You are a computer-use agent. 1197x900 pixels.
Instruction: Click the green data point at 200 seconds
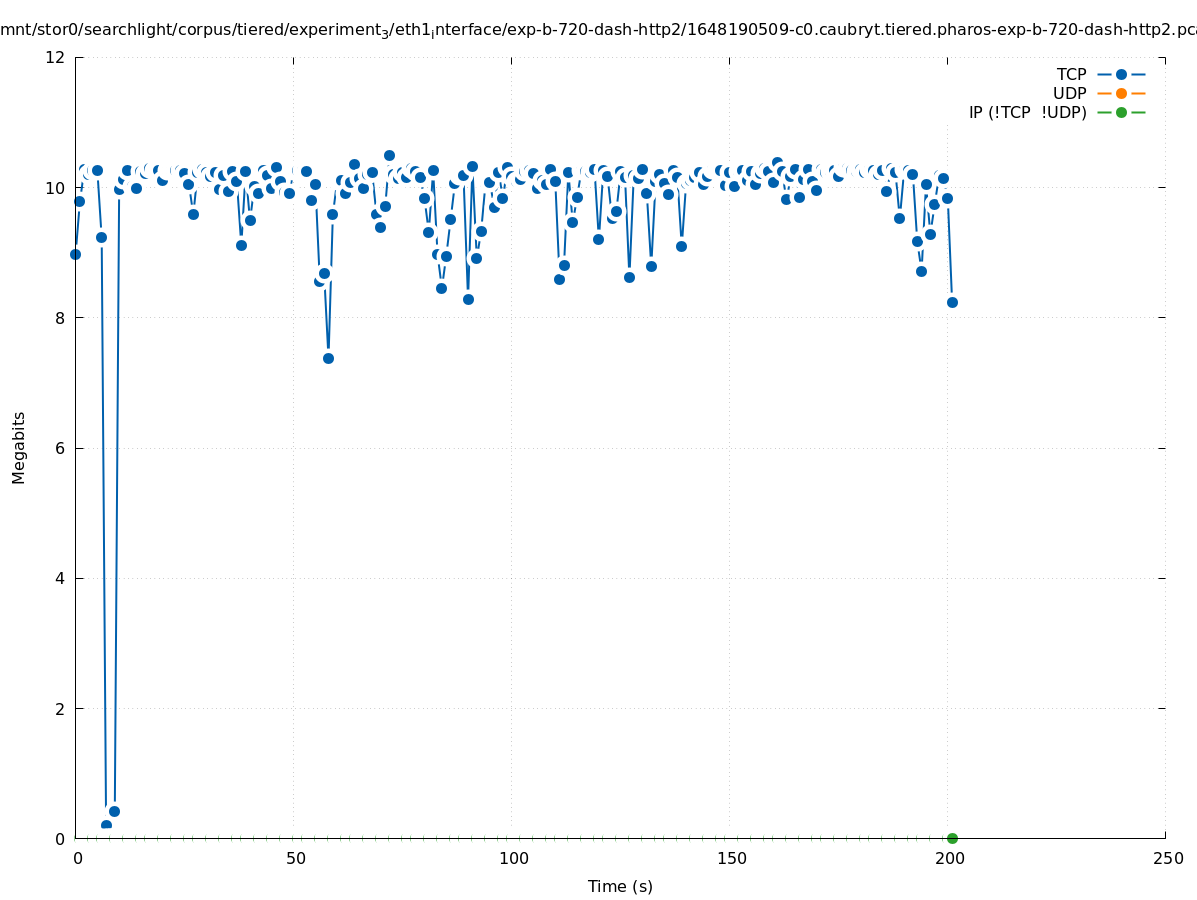pyautogui.click(x=952, y=838)
